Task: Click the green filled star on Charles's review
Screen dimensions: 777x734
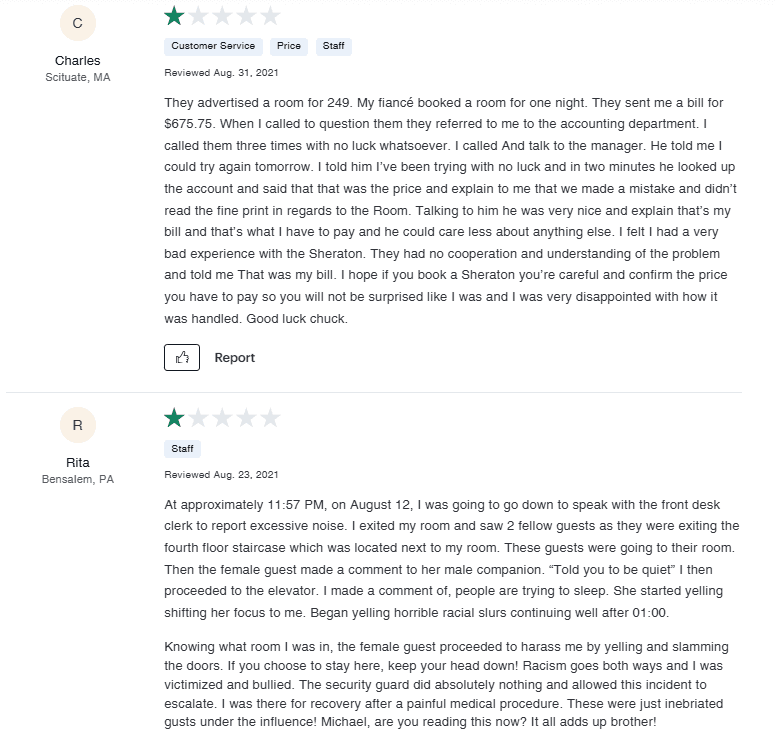Action: coord(175,16)
